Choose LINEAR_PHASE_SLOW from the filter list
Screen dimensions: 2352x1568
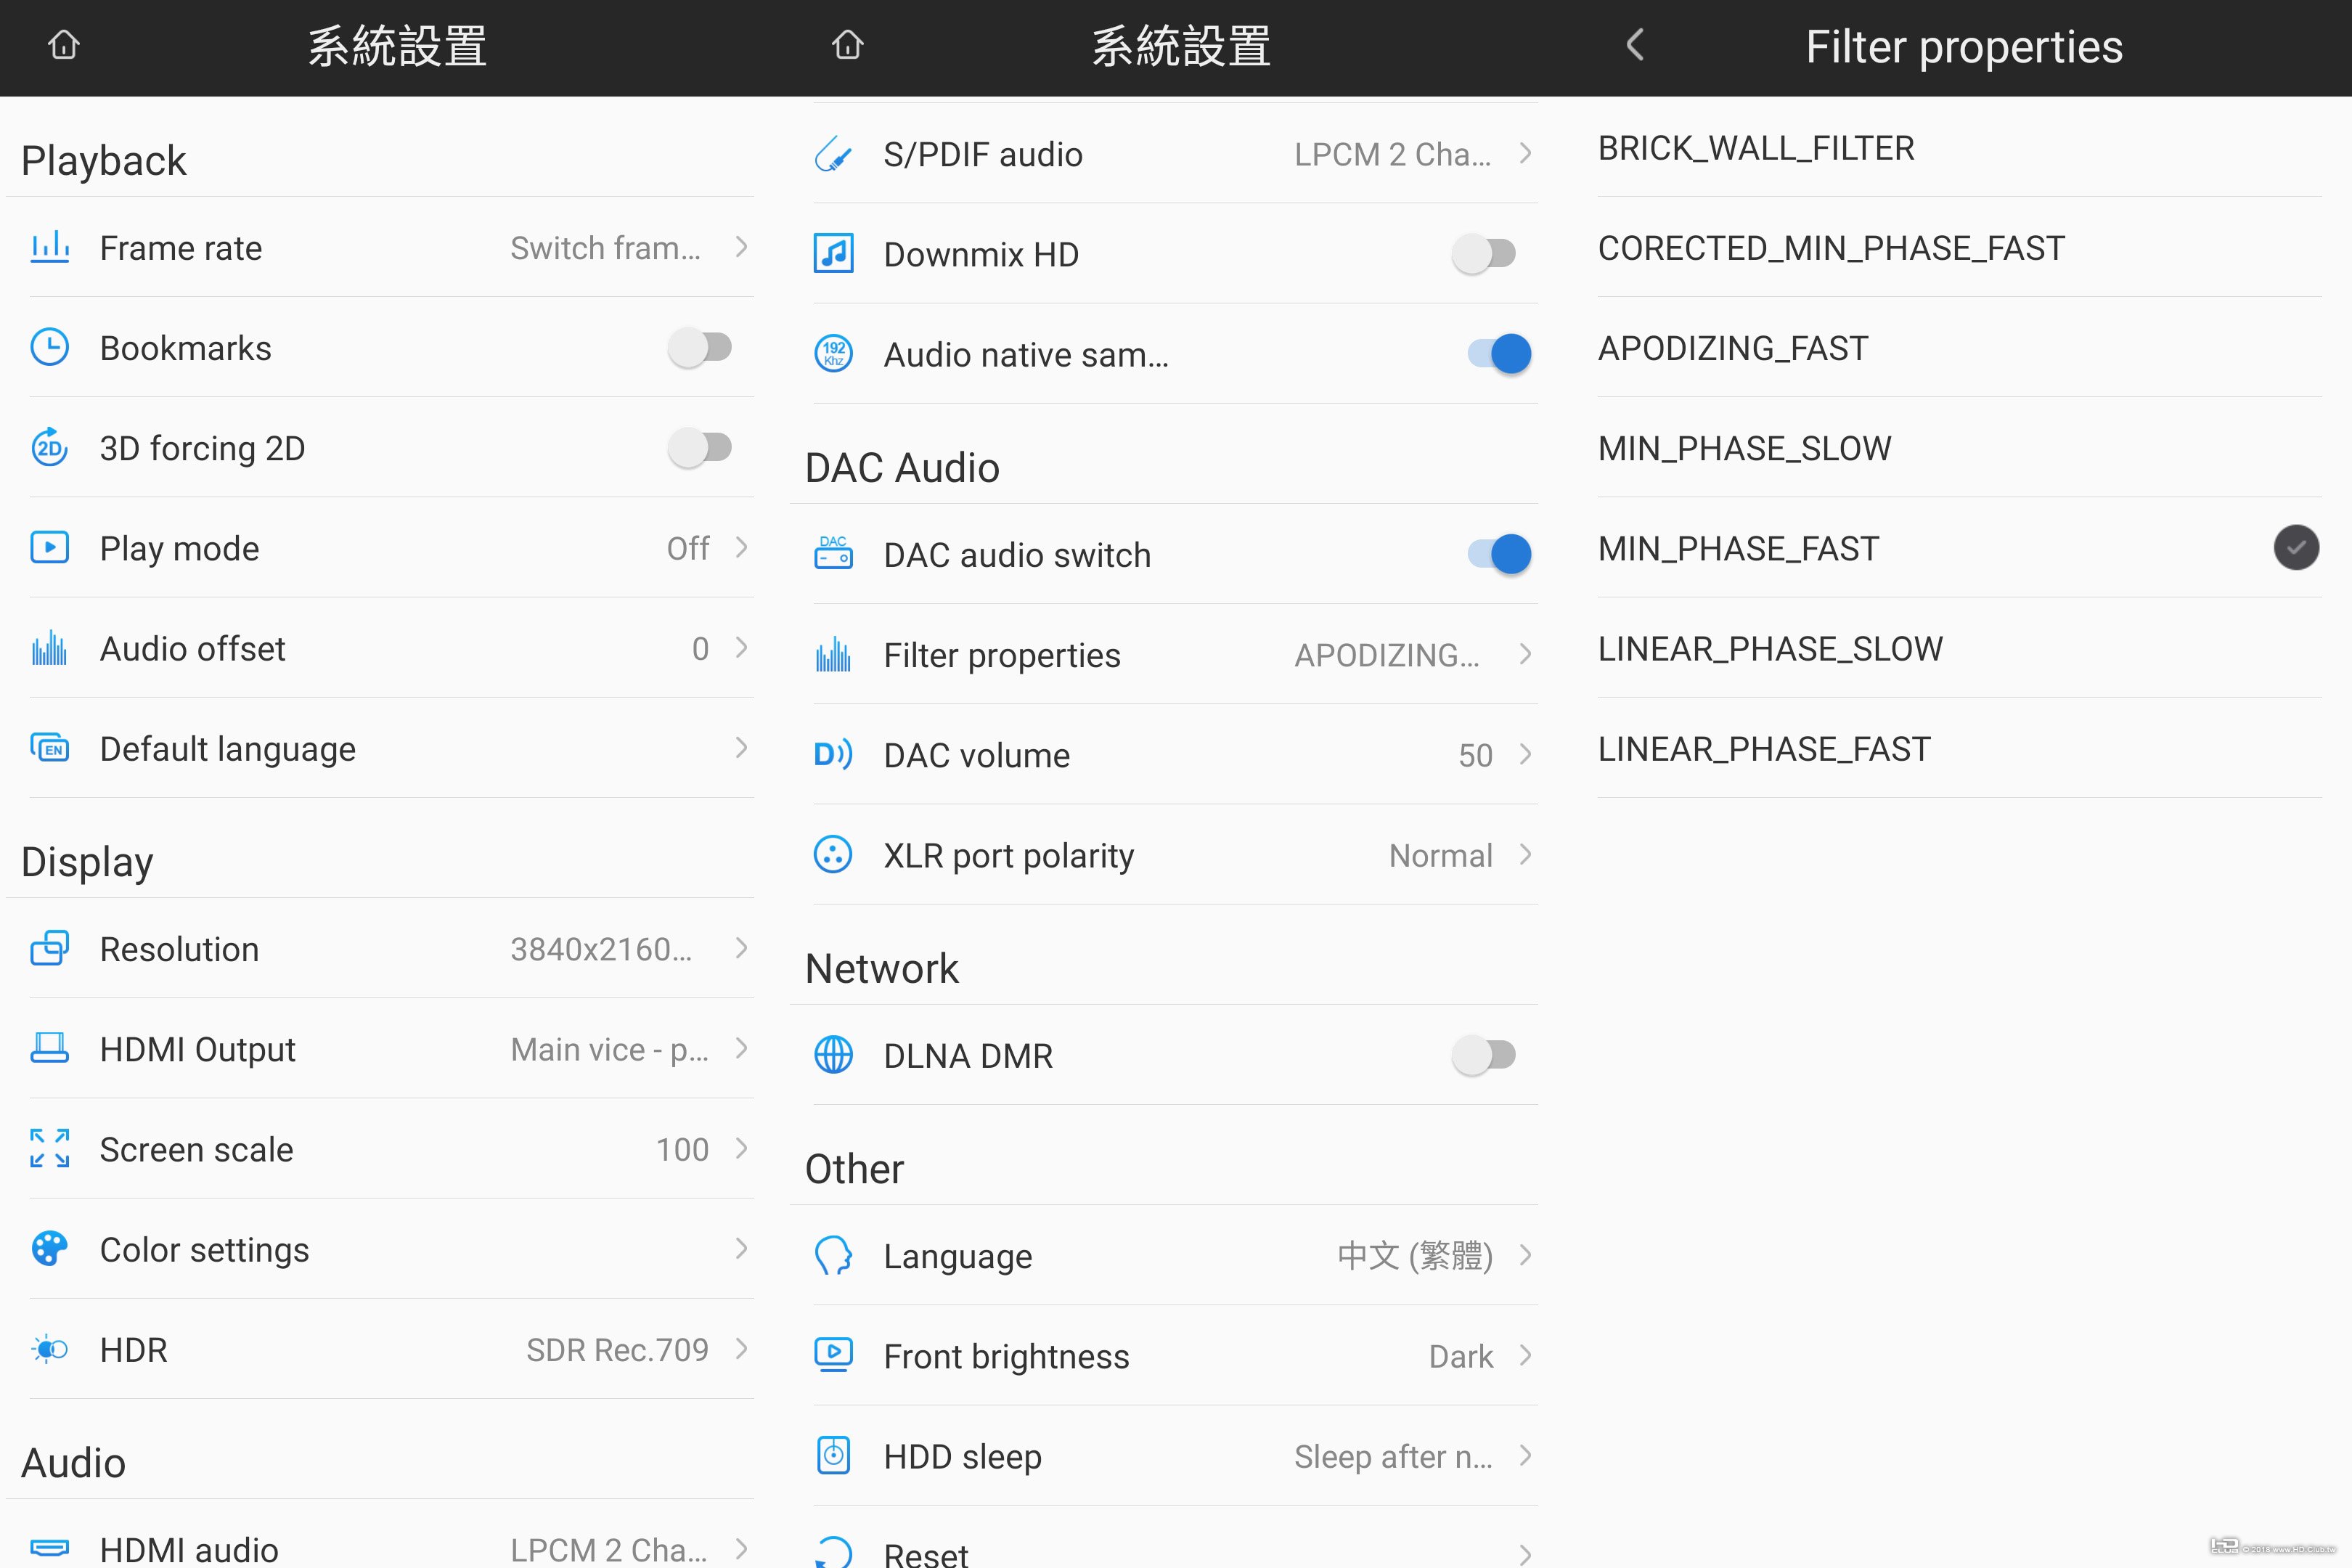coord(1770,649)
